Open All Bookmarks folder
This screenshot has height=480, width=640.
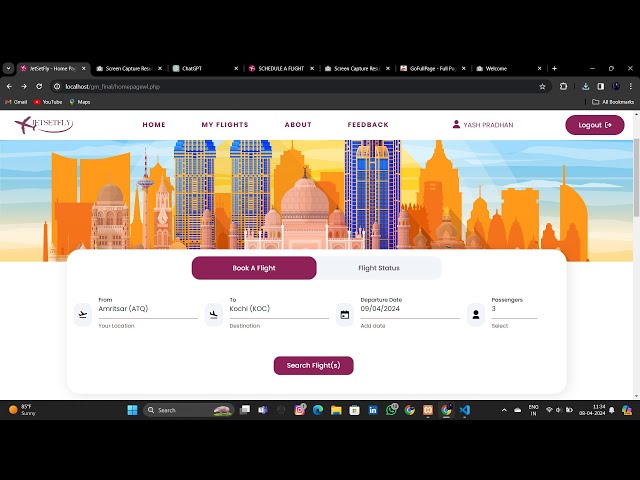pos(613,102)
